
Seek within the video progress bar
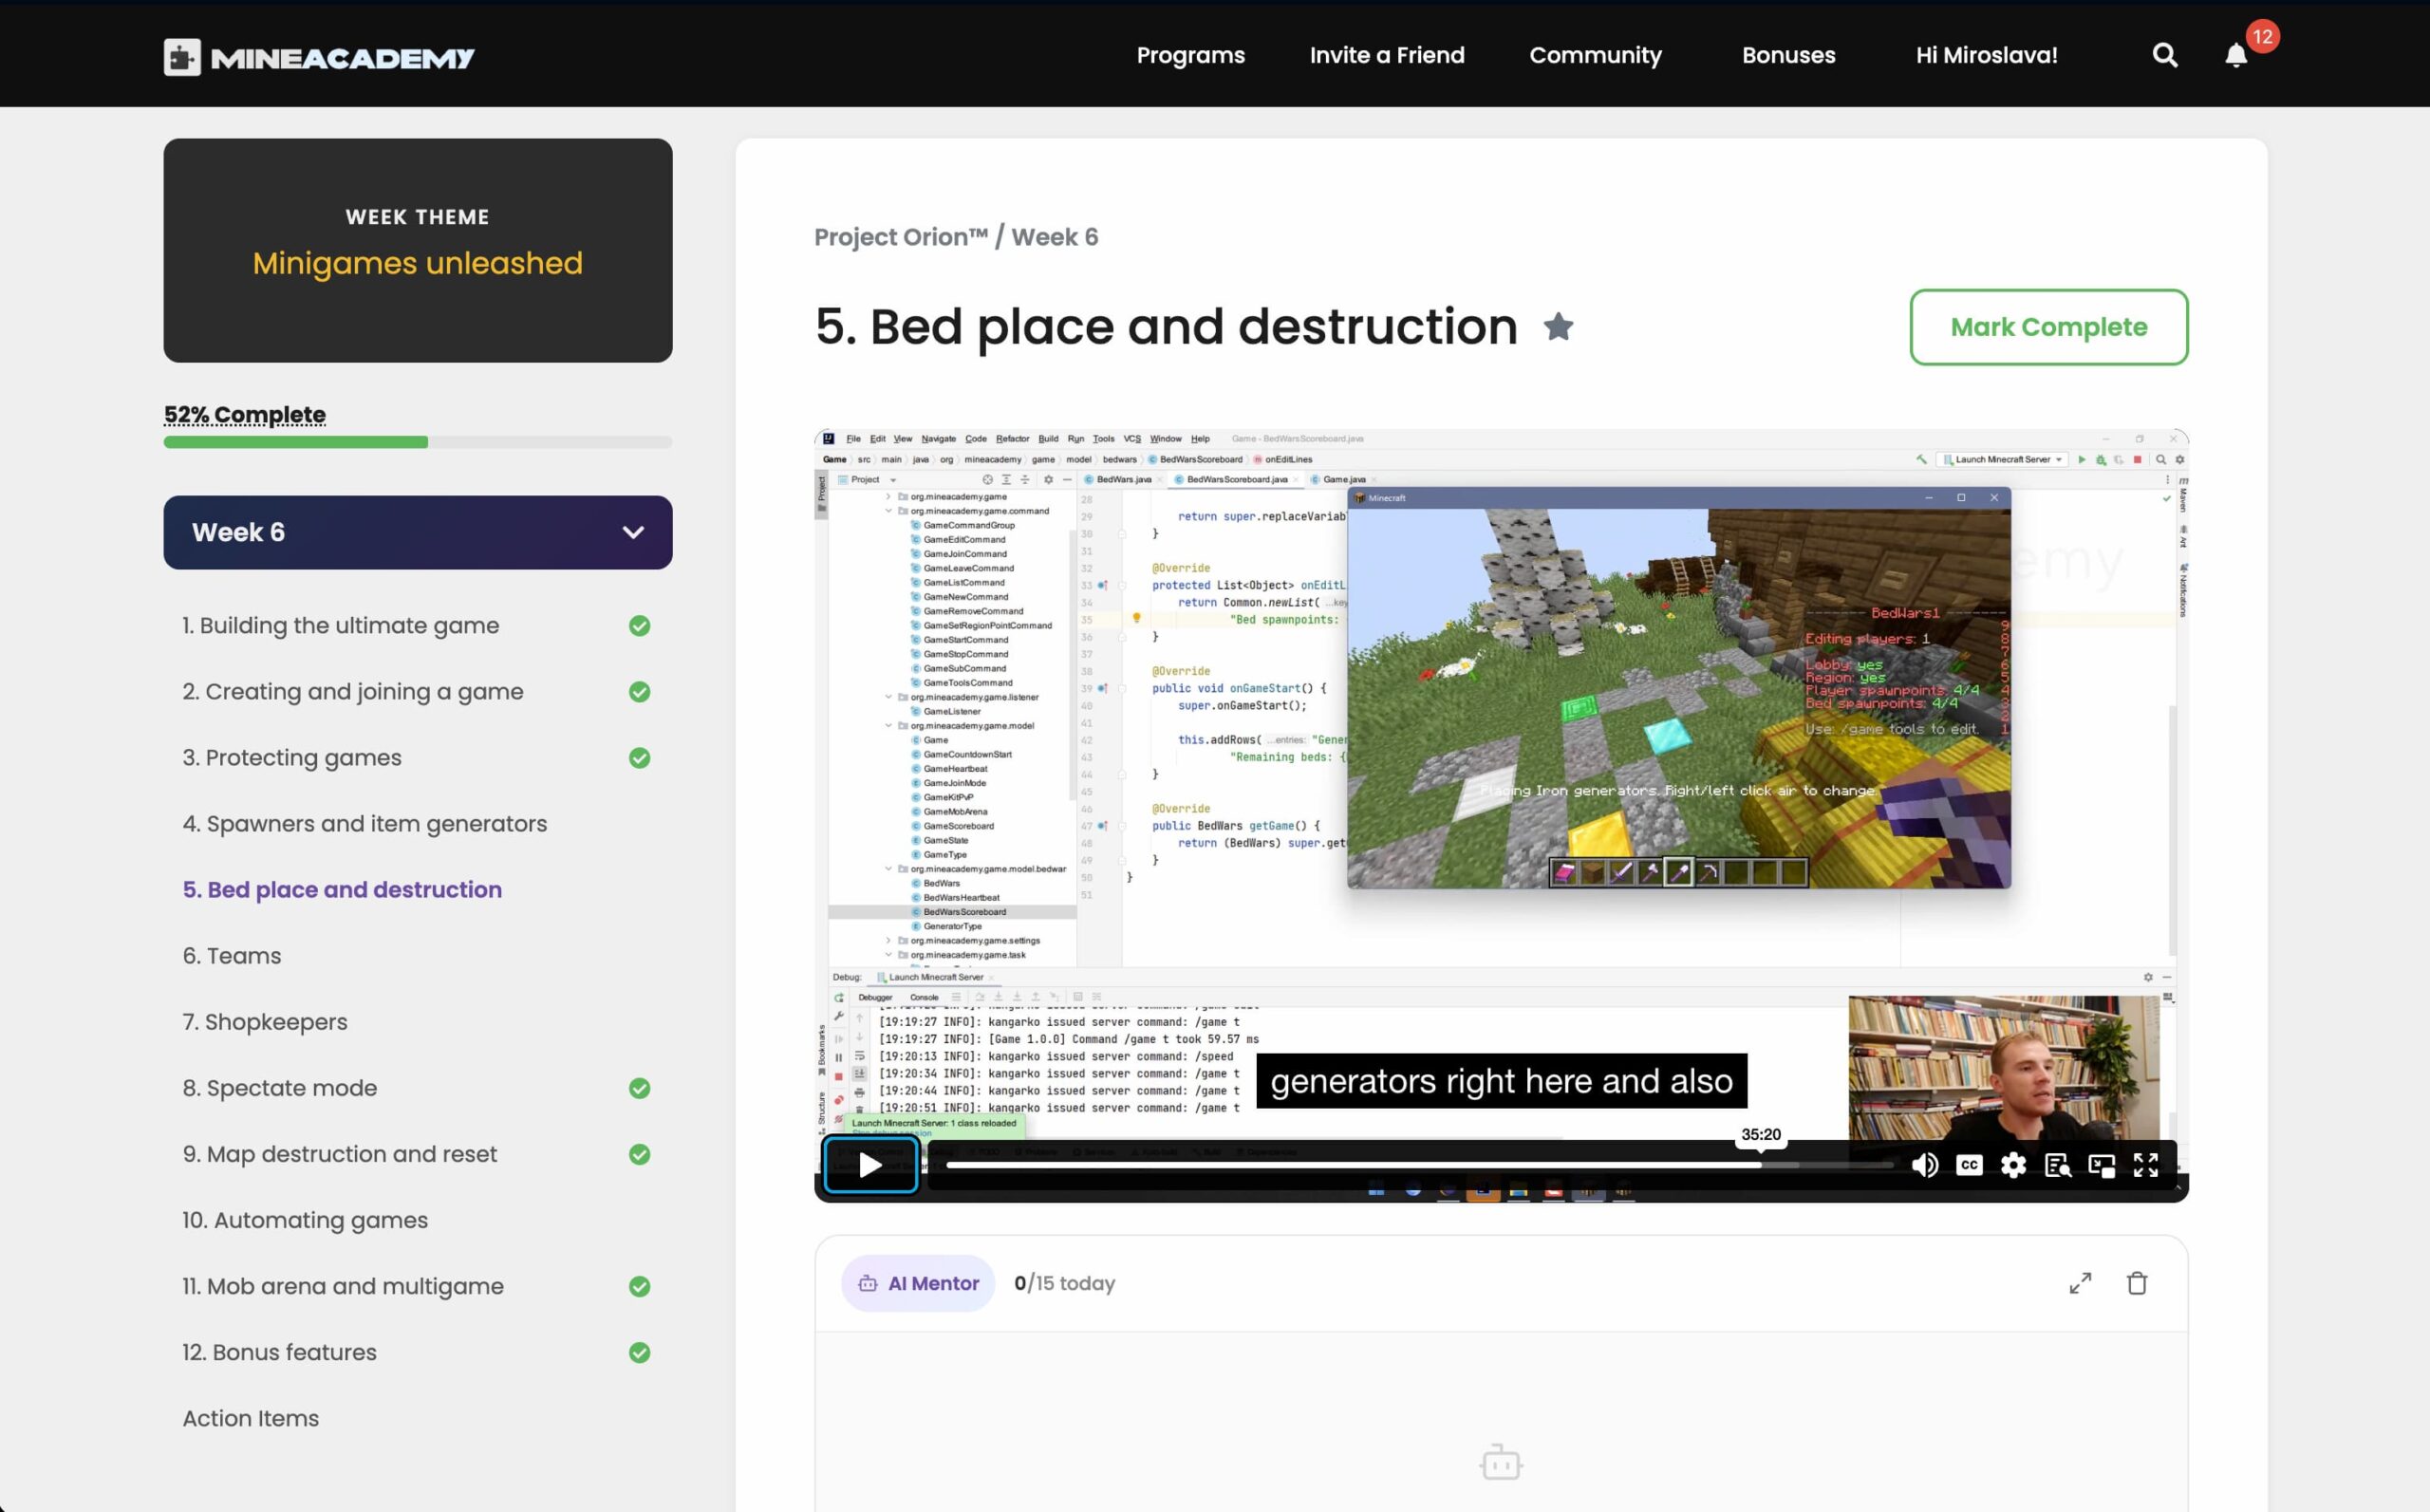pos(1400,1165)
